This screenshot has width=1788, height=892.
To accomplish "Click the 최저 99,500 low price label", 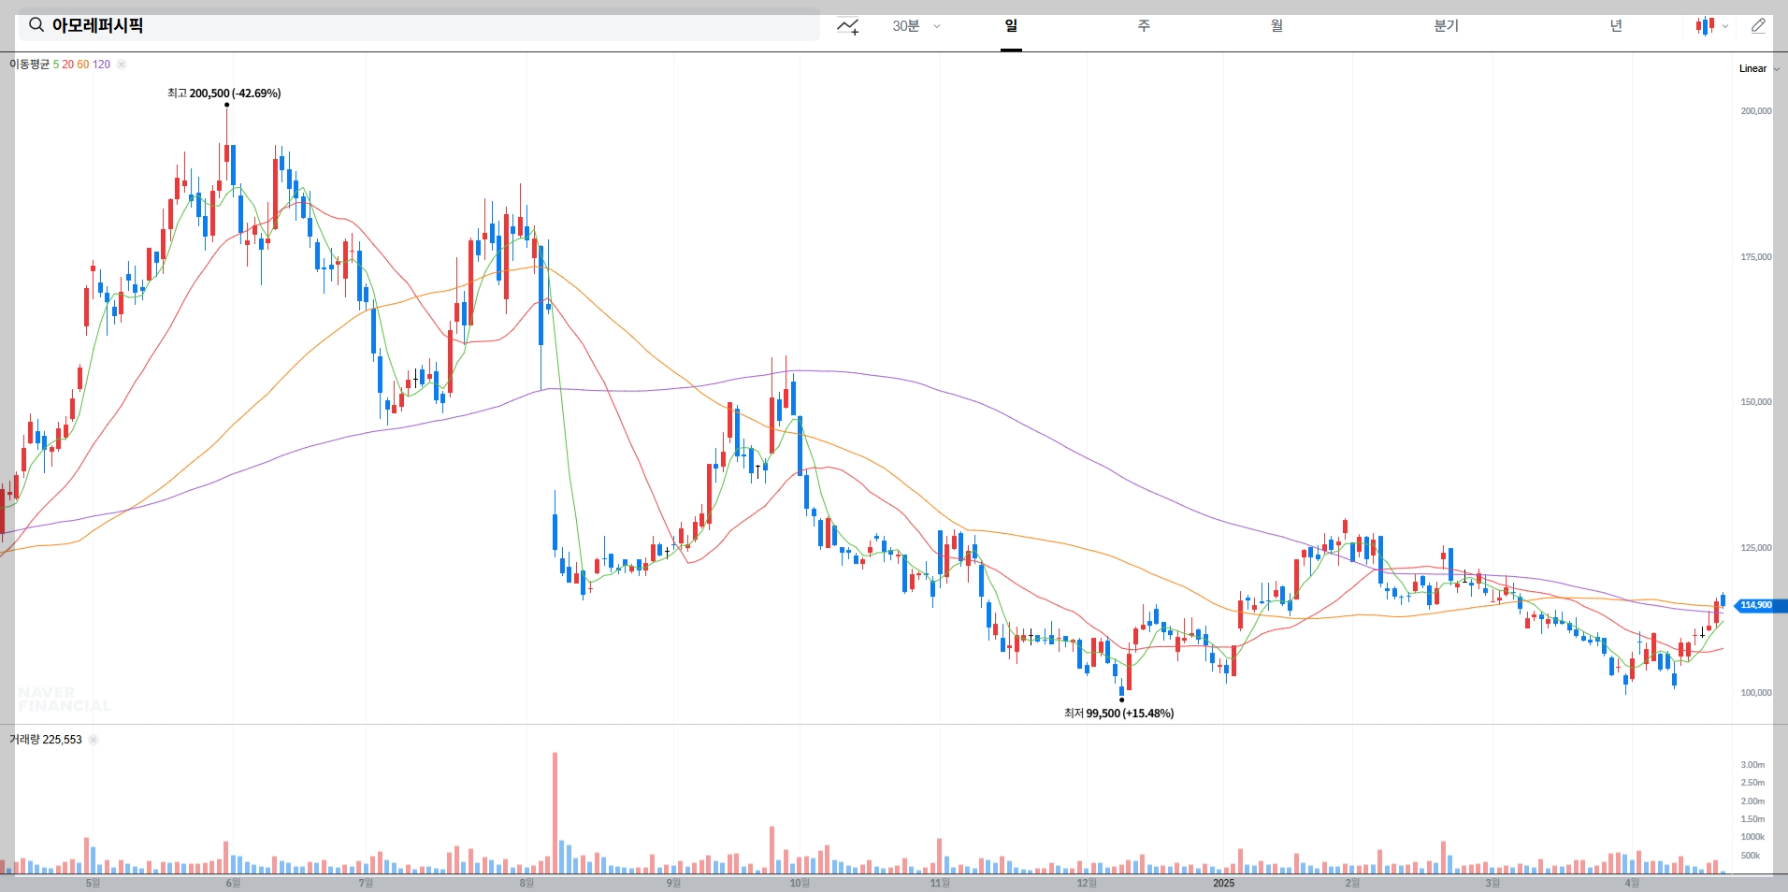I will pos(1119,713).
